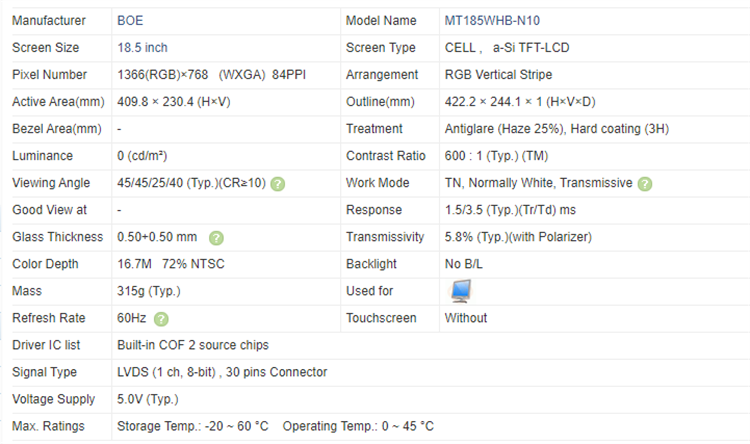Click the LVDS signal type description

[x=222, y=372]
